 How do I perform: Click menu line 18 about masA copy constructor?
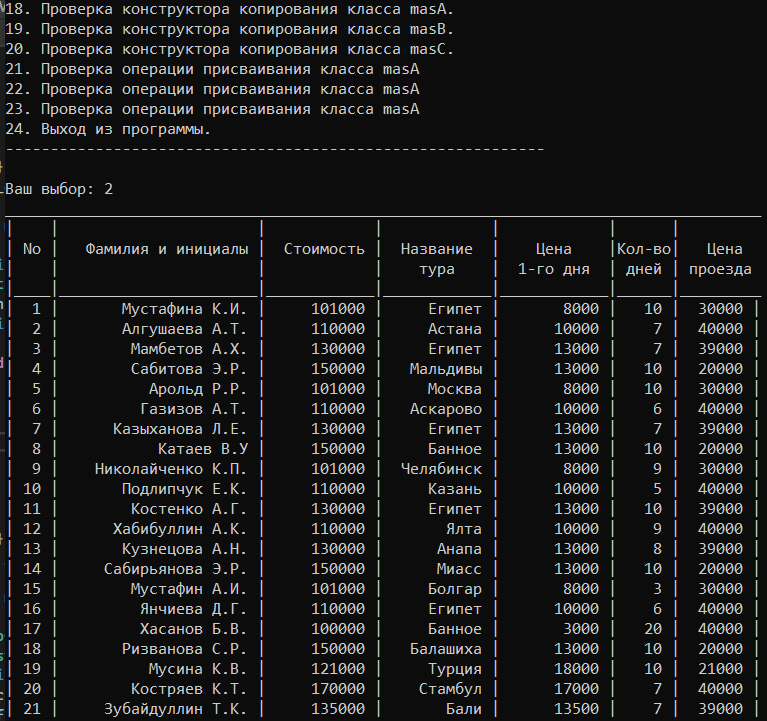(229, 9)
